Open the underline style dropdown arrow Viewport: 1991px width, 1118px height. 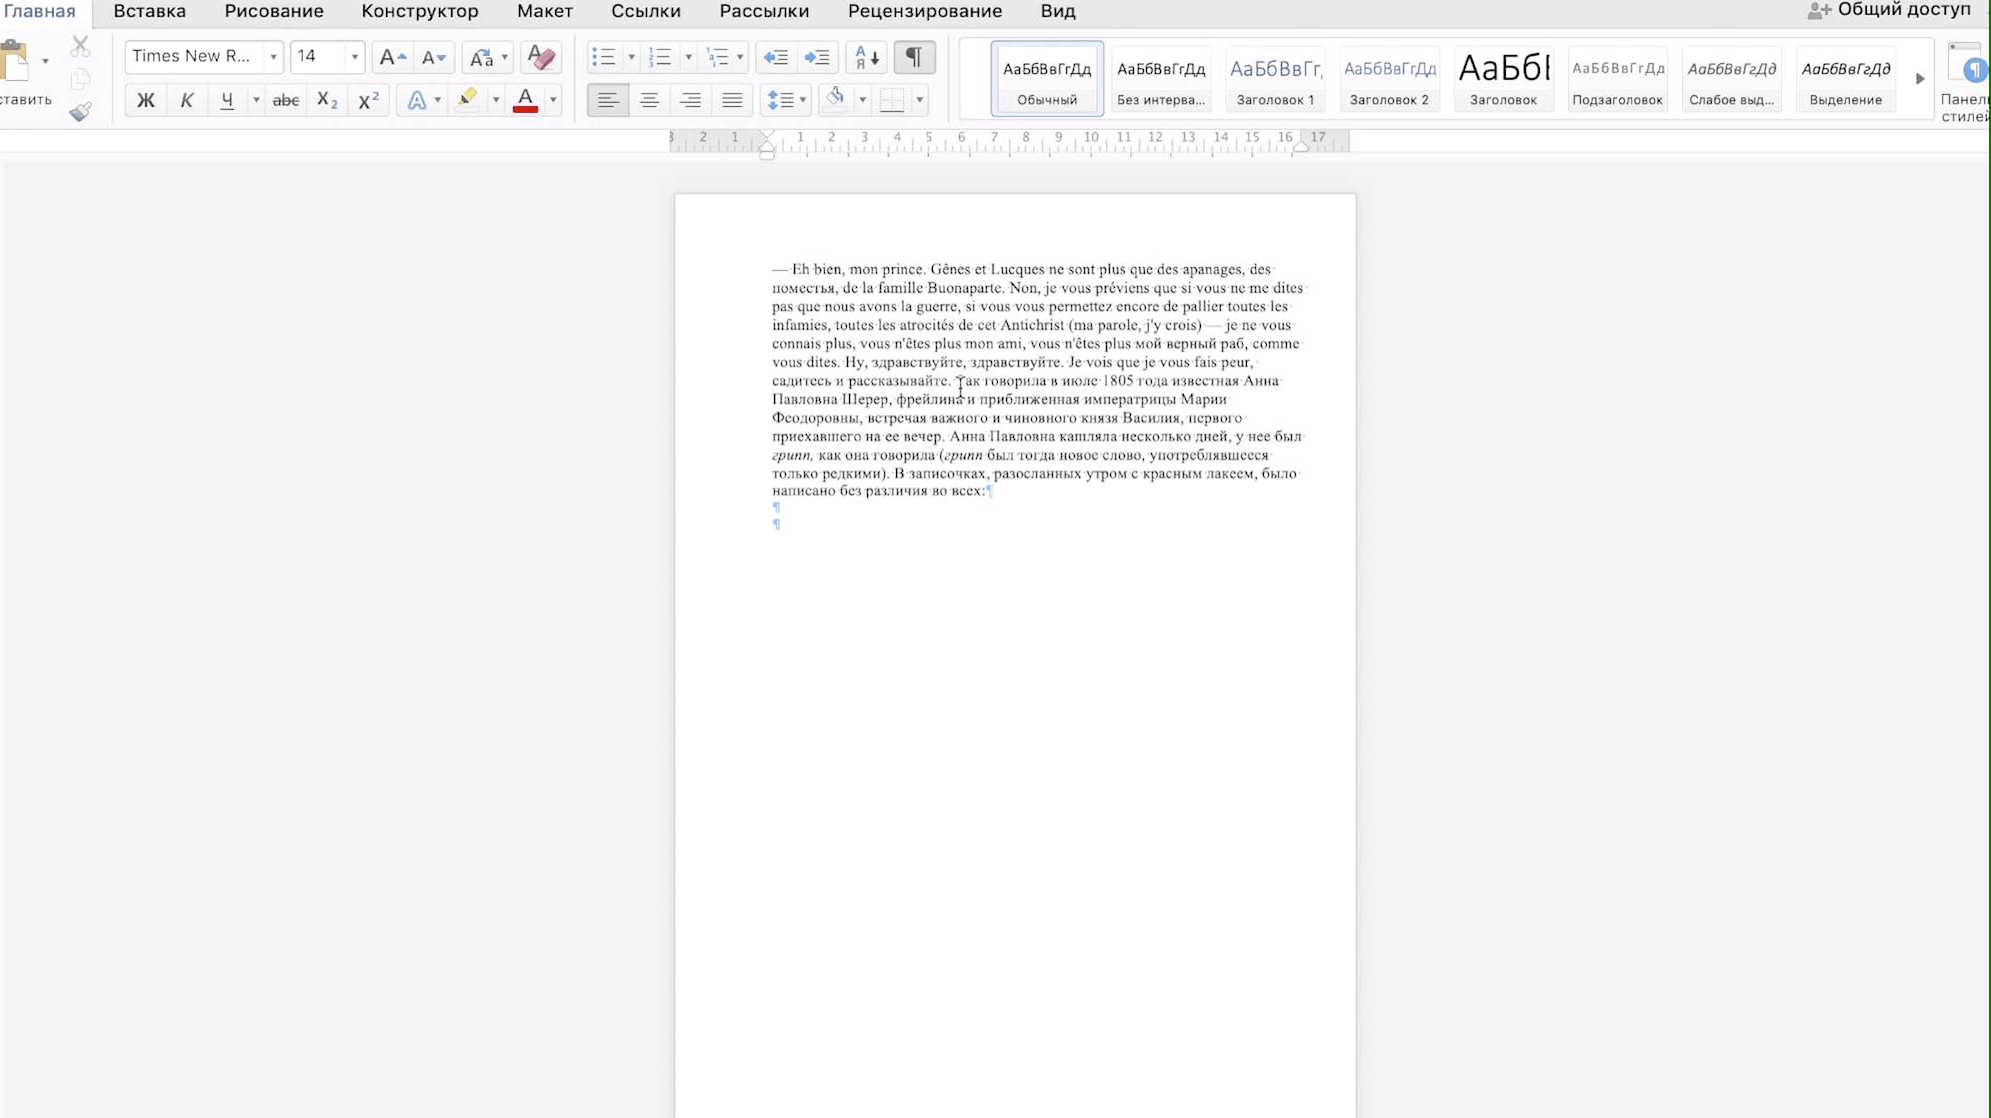pyautogui.click(x=256, y=100)
